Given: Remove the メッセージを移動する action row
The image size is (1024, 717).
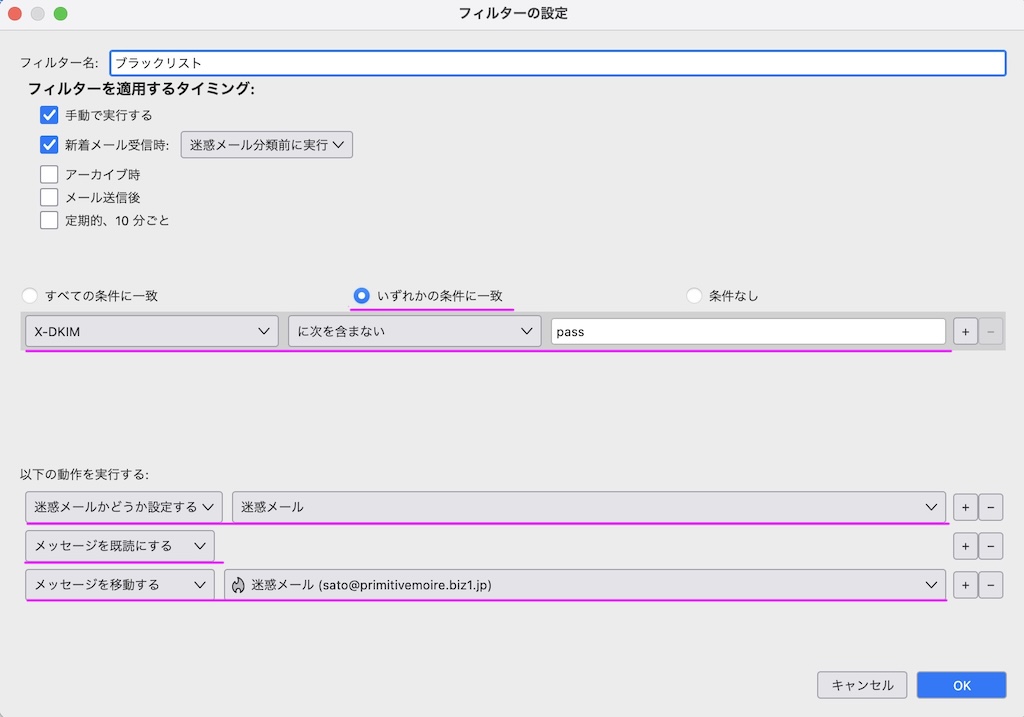Looking at the screenshot, I should point(990,585).
